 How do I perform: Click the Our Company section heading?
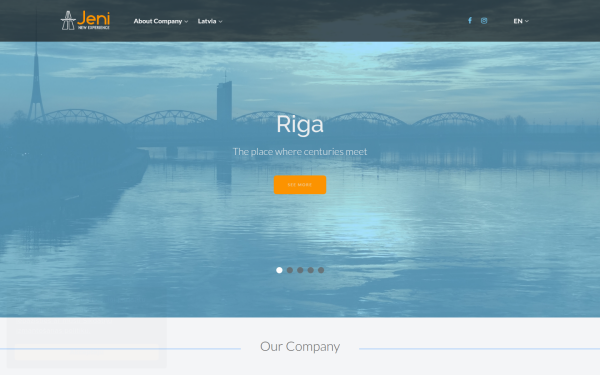click(x=300, y=346)
